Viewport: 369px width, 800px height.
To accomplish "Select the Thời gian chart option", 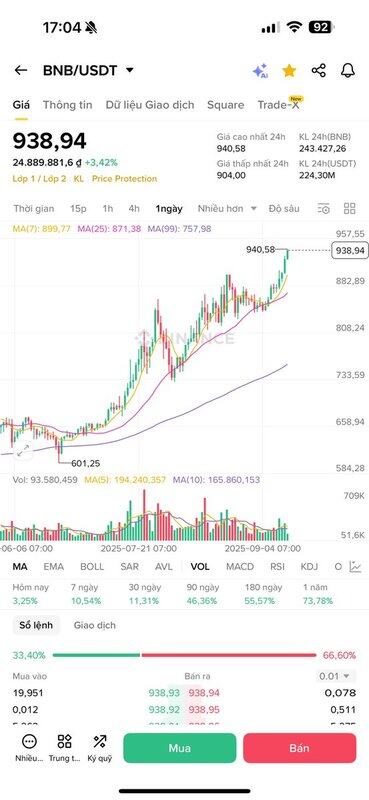I will pos(34,209).
